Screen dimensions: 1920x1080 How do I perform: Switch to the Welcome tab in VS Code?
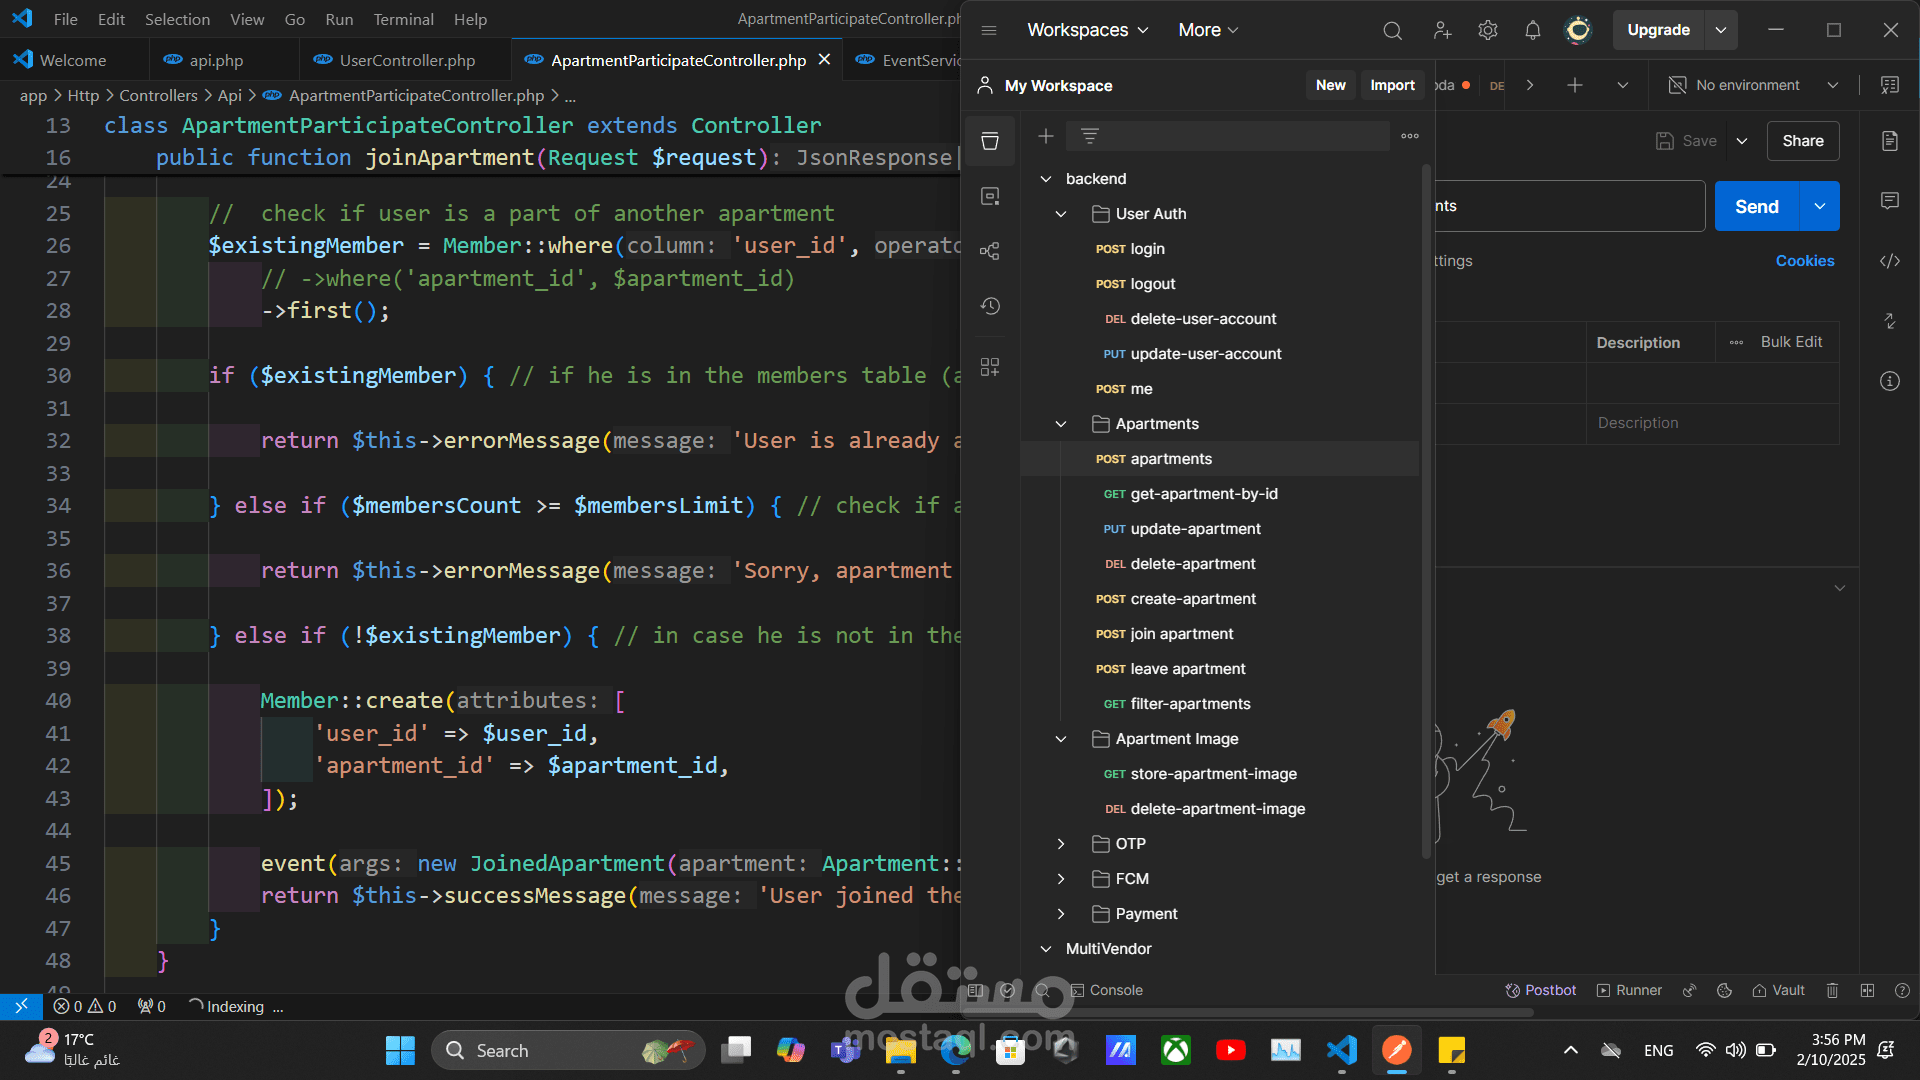72,60
